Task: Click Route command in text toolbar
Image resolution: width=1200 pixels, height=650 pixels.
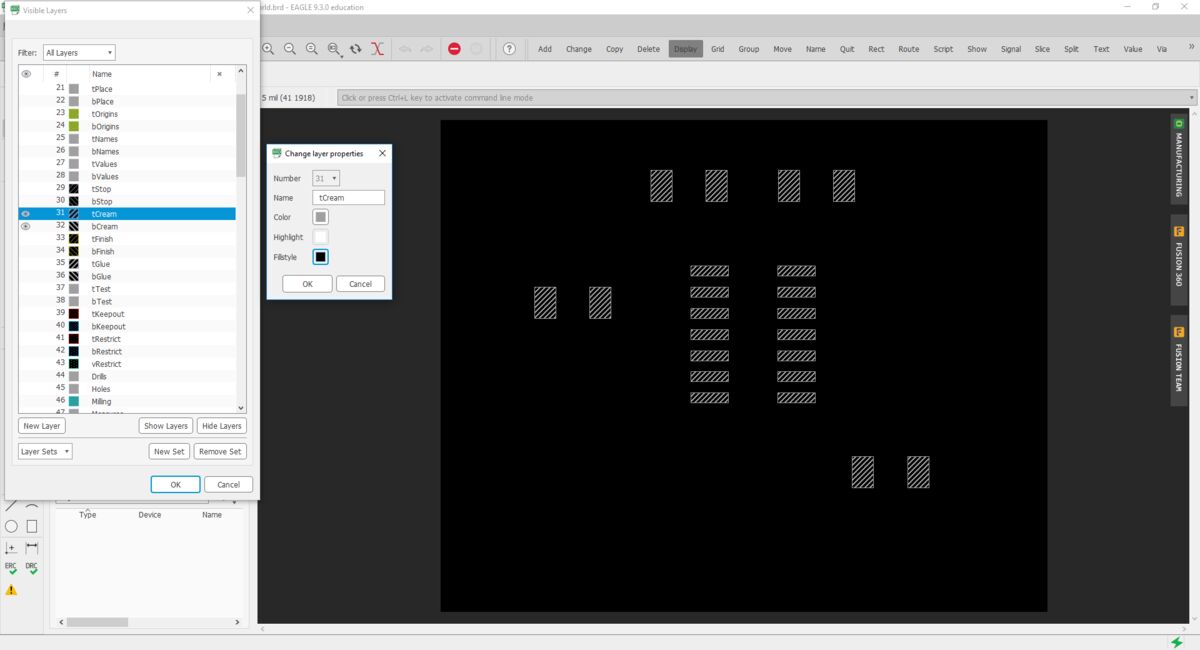Action: click(908, 49)
